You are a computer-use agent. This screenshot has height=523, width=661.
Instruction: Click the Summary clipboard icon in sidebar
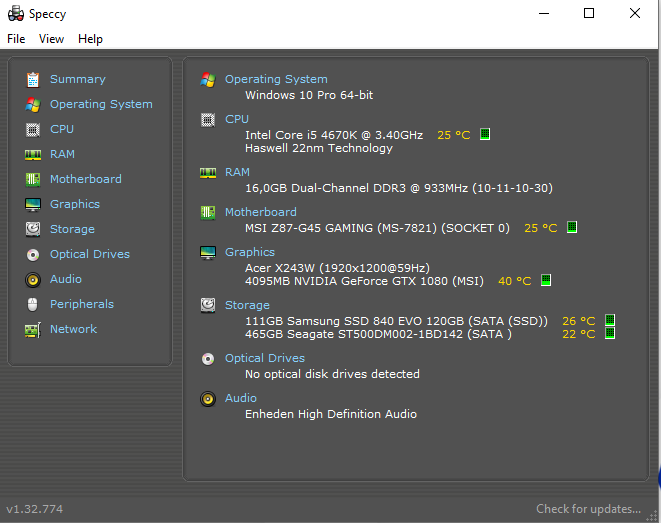33,79
